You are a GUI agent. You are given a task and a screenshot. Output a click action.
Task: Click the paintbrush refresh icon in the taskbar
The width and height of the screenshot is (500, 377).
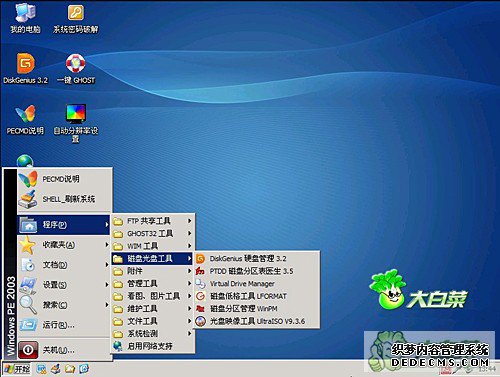[56, 369]
